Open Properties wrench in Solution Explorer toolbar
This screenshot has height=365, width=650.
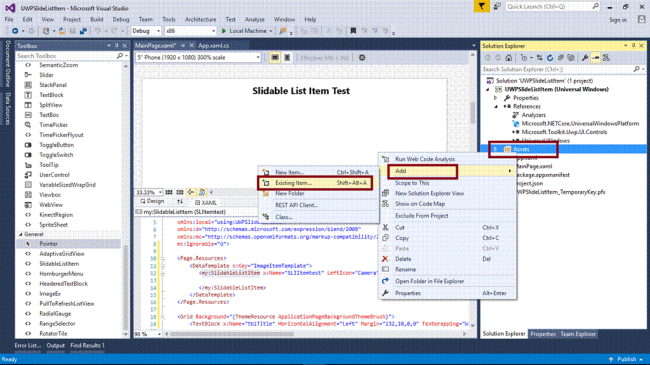[585, 58]
